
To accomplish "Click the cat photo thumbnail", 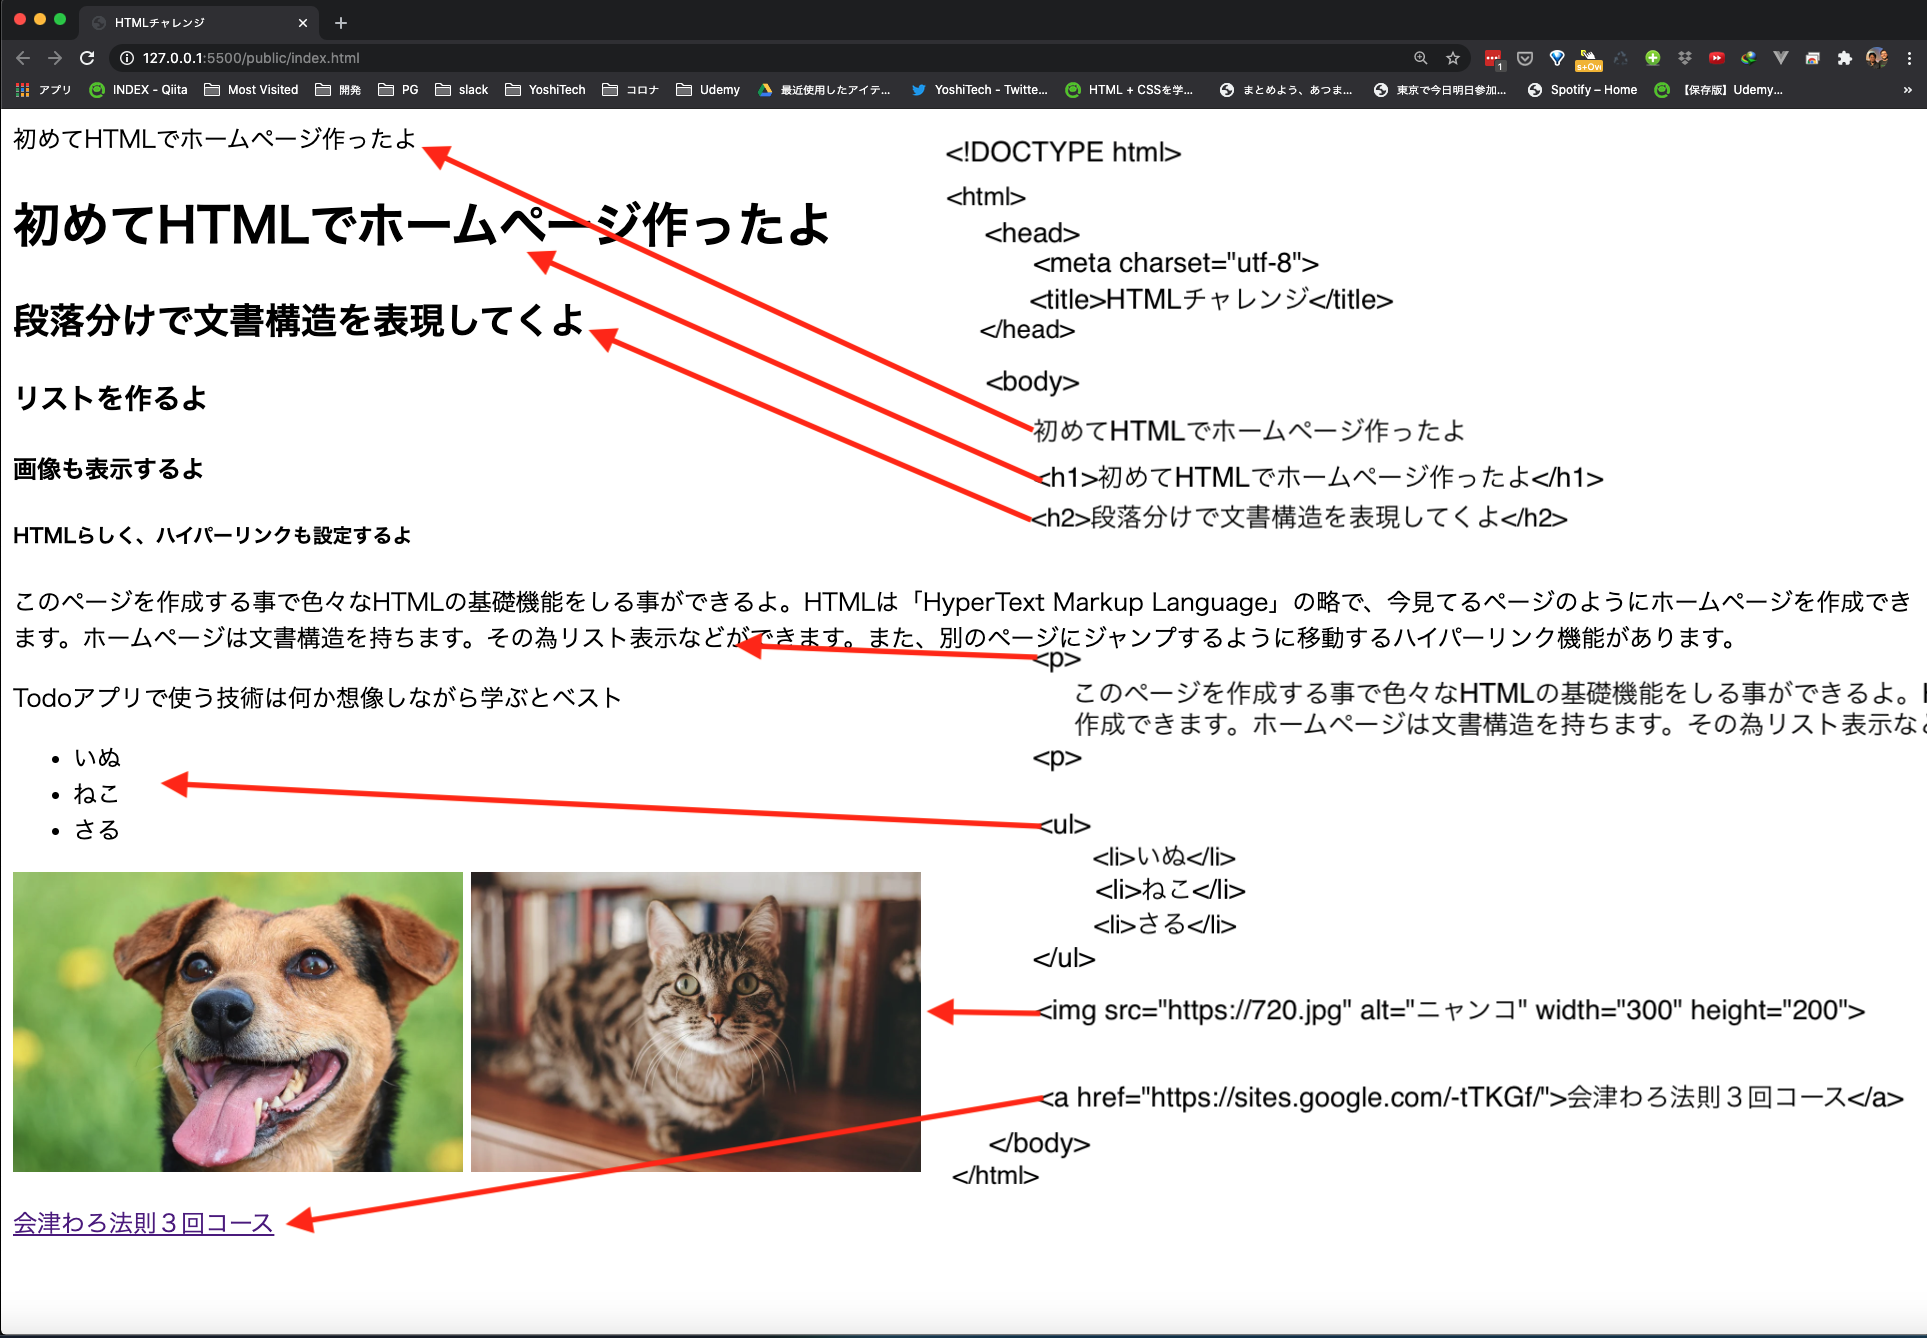I will tap(695, 1021).
